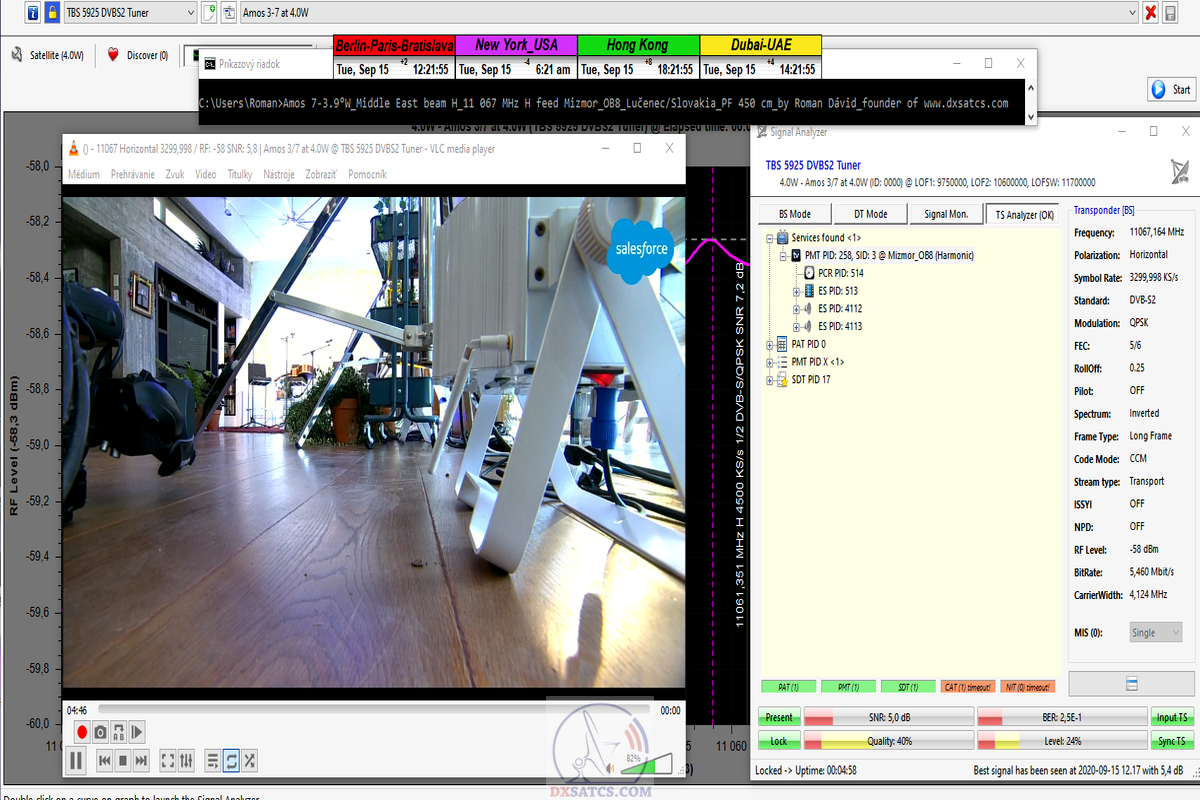The image size is (1200, 800).
Task: Toggle VLC random shuffle
Action: (x=250, y=761)
